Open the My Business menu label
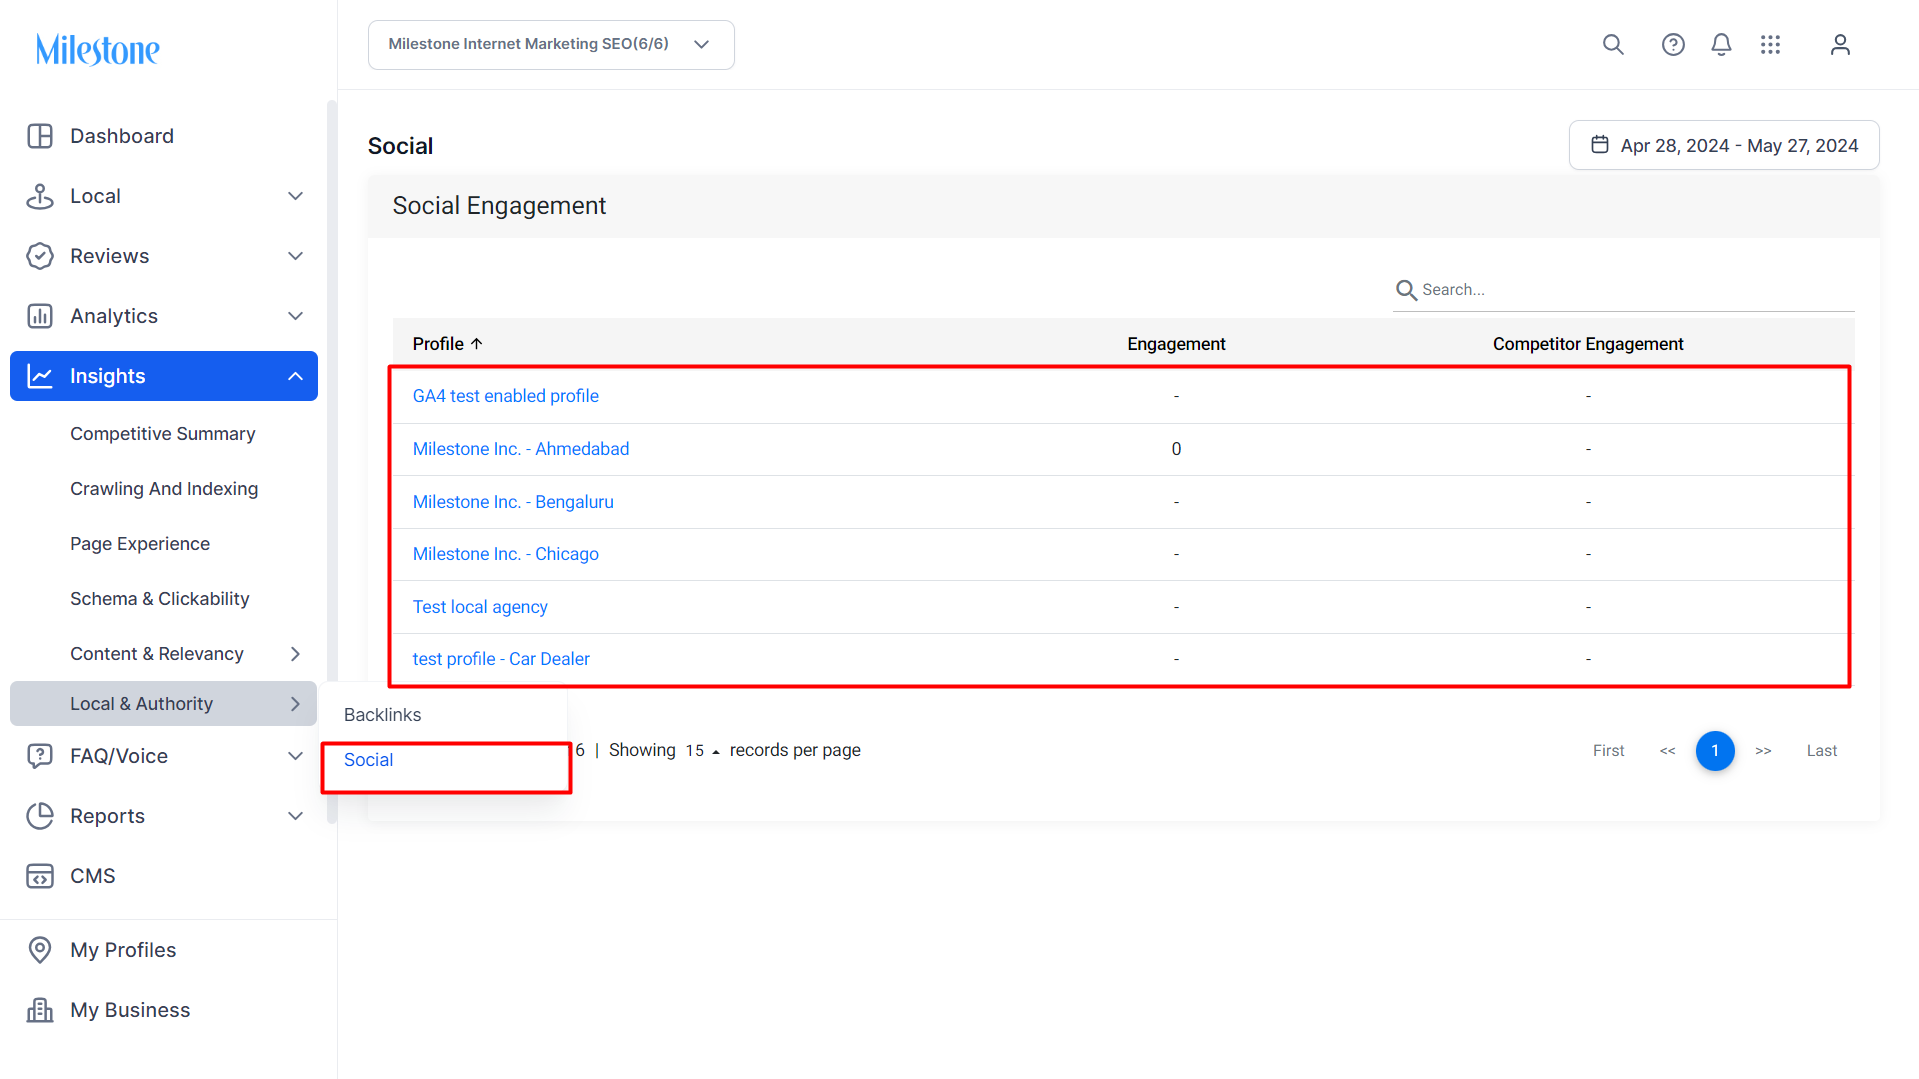The width and height of the screenshot is (1919, 1079). [130, 1010]
